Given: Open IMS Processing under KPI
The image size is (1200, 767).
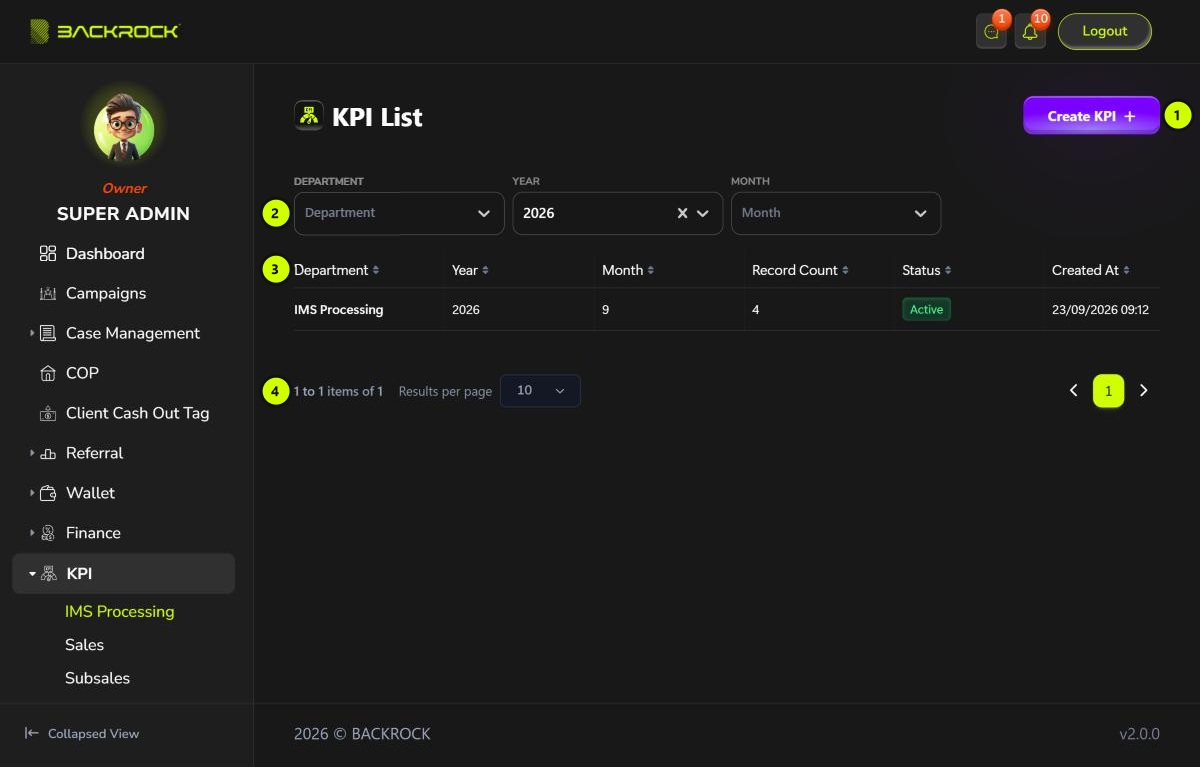Looking at the screenshot, I should [120, 612].
